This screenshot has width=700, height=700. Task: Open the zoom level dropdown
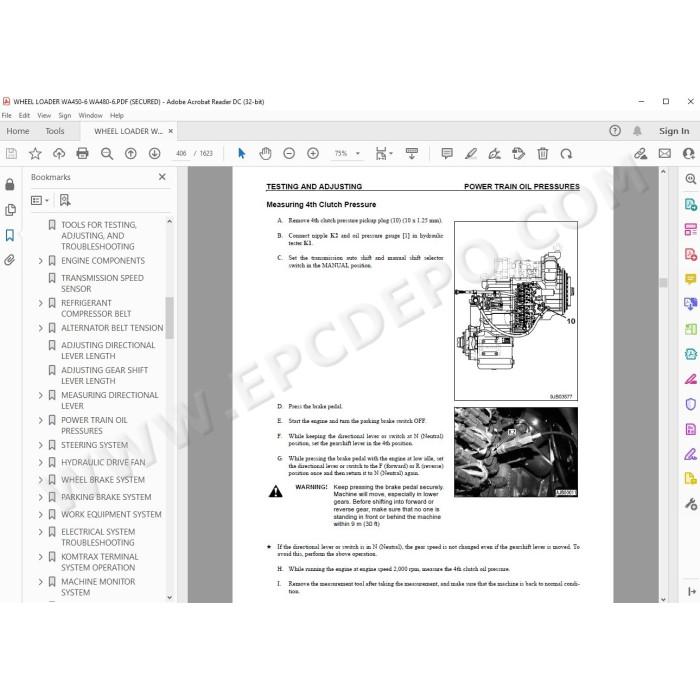tap(358, 154)
